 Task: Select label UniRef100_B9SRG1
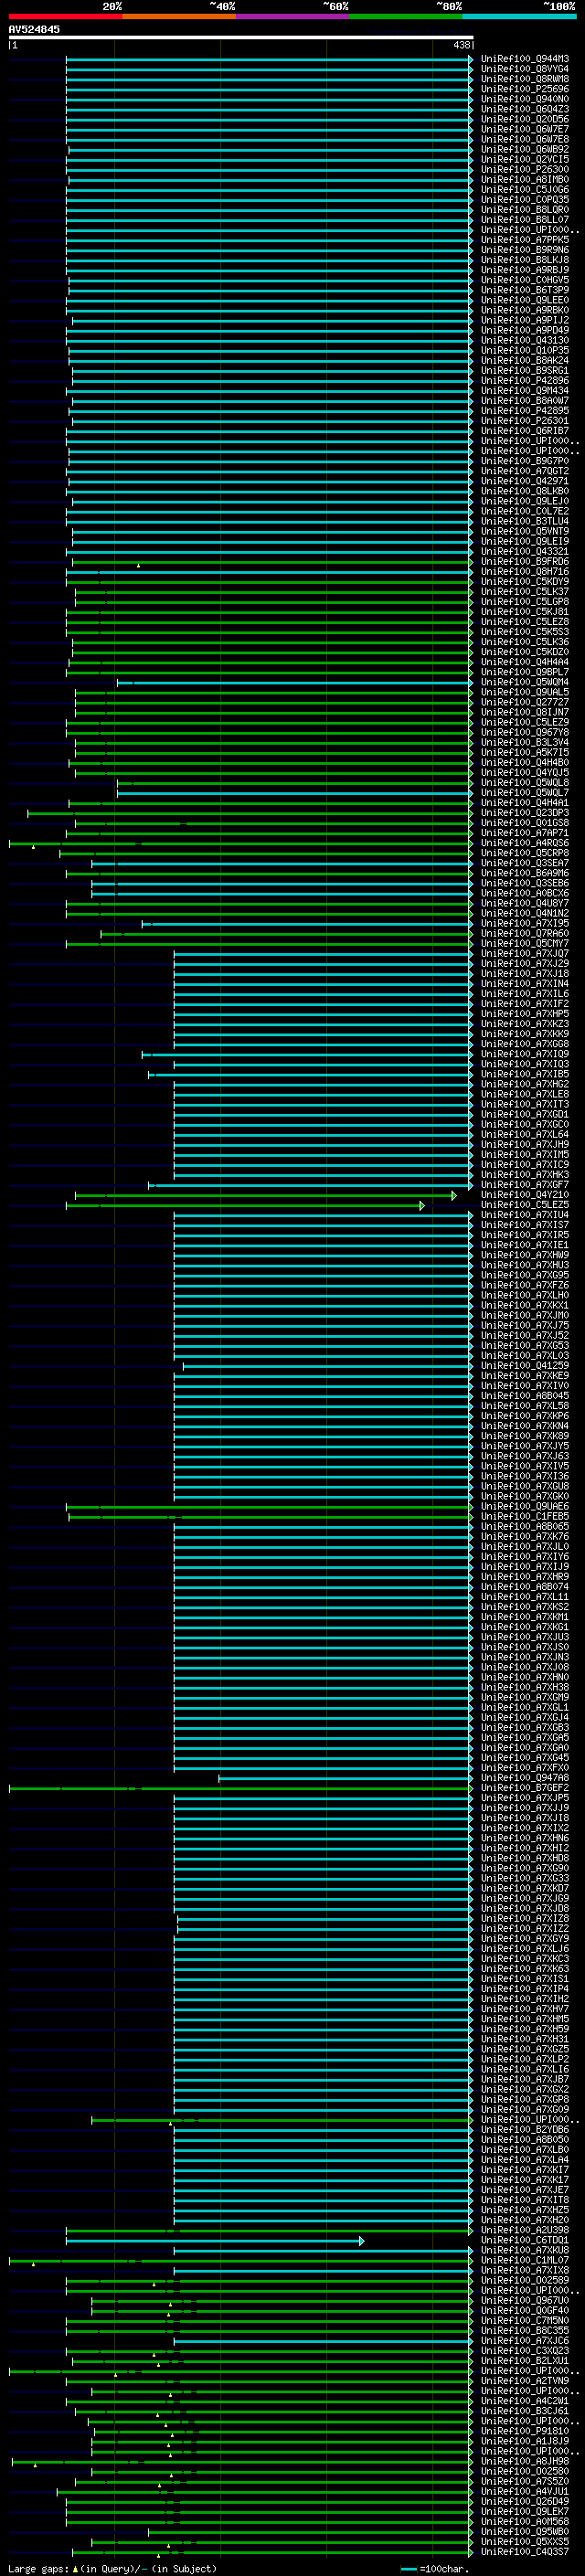[525, 370]
